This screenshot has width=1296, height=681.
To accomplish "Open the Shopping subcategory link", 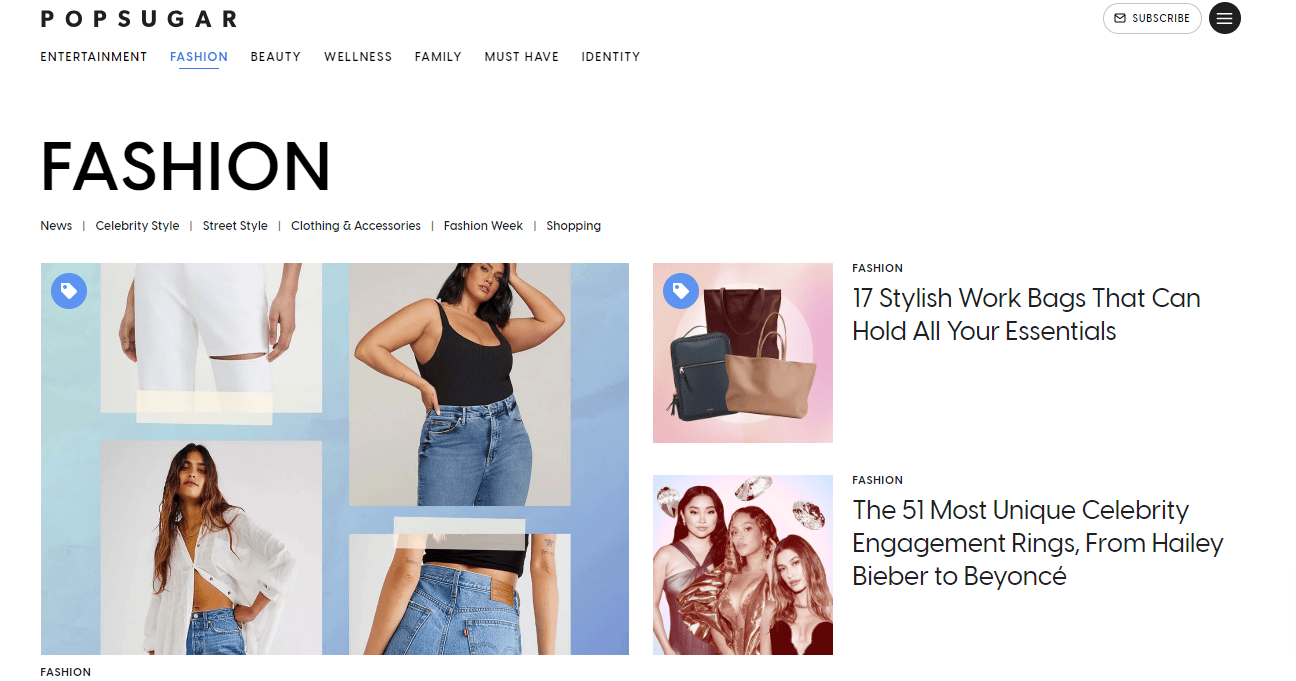I will (573, 226).
